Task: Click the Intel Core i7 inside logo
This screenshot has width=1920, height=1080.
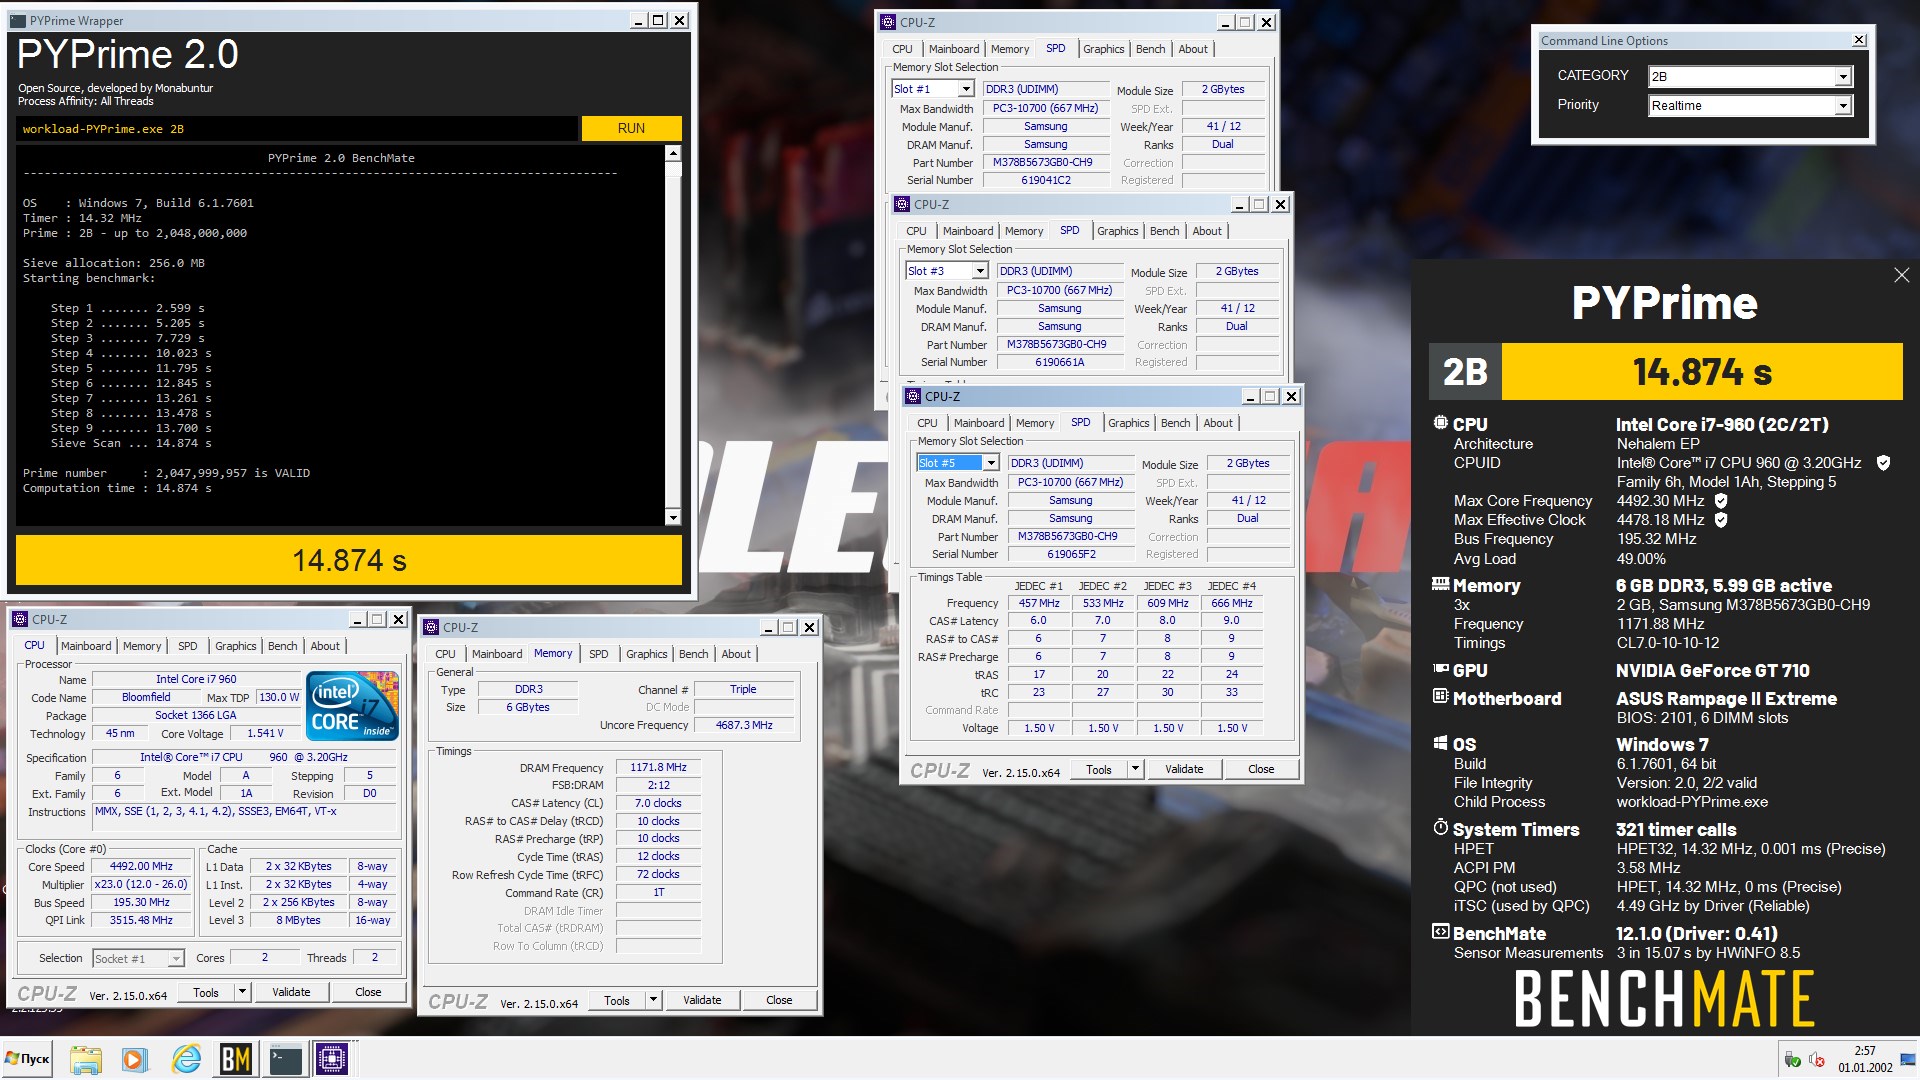Action: click(353, 705)
